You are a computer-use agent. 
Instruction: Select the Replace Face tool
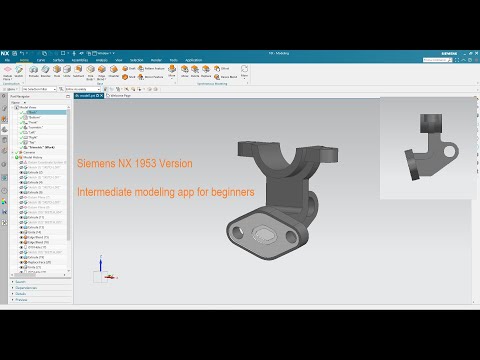tap(206, 71)
